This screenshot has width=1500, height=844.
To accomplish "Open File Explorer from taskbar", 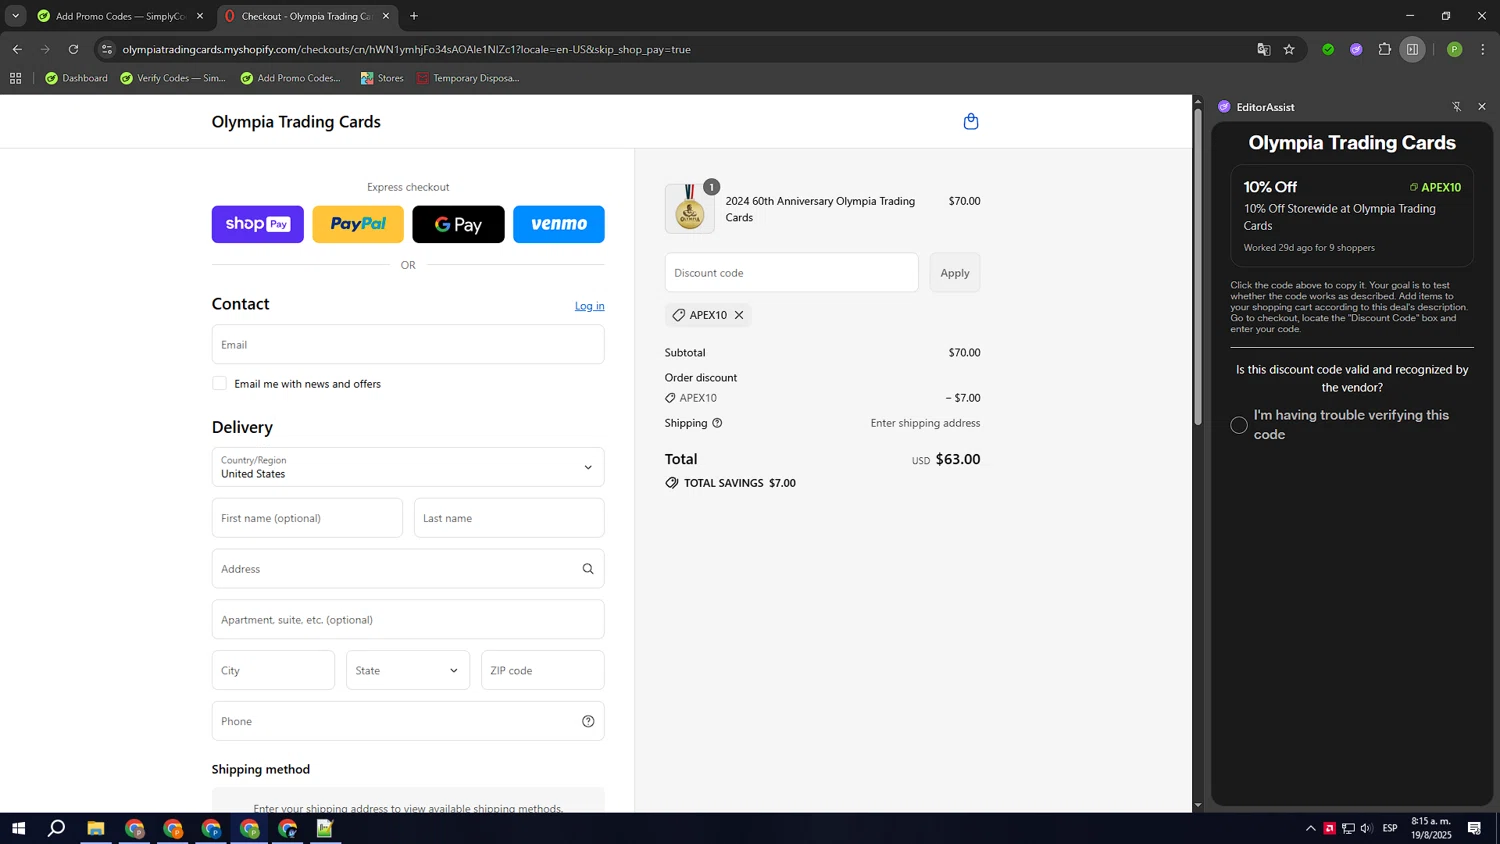I will (96, 828).
